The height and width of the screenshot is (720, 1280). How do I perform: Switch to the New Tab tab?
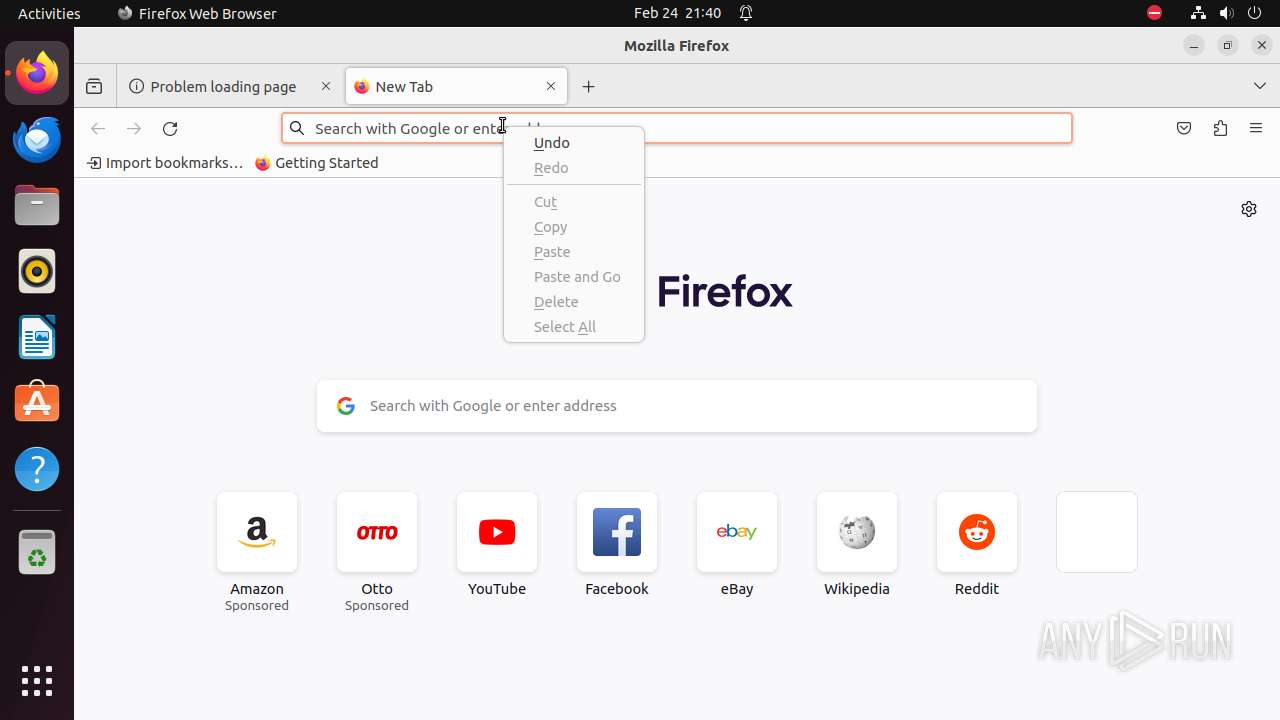click(x=457, y=86)
